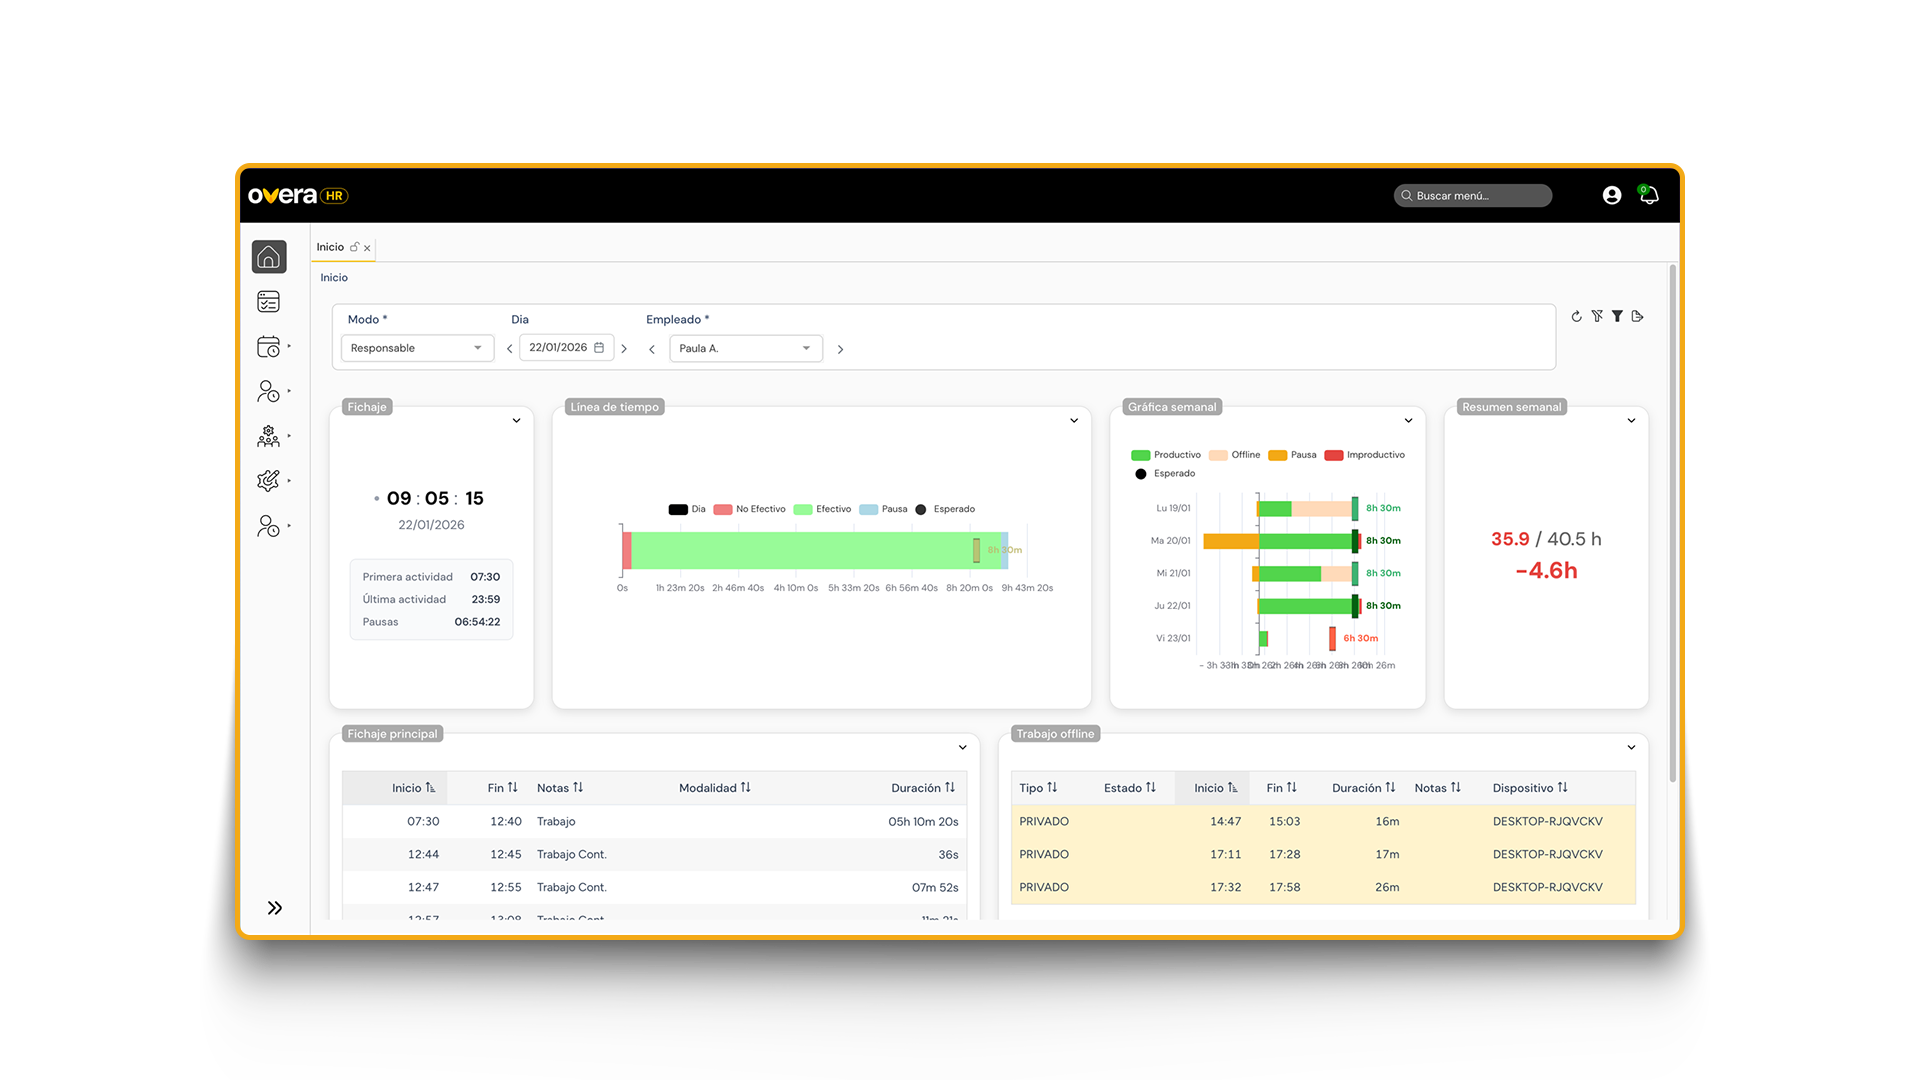Screen dimensions: 1920x1080
Task: Collapse the Resumen semanal panel
Action: click(1631, 421)
